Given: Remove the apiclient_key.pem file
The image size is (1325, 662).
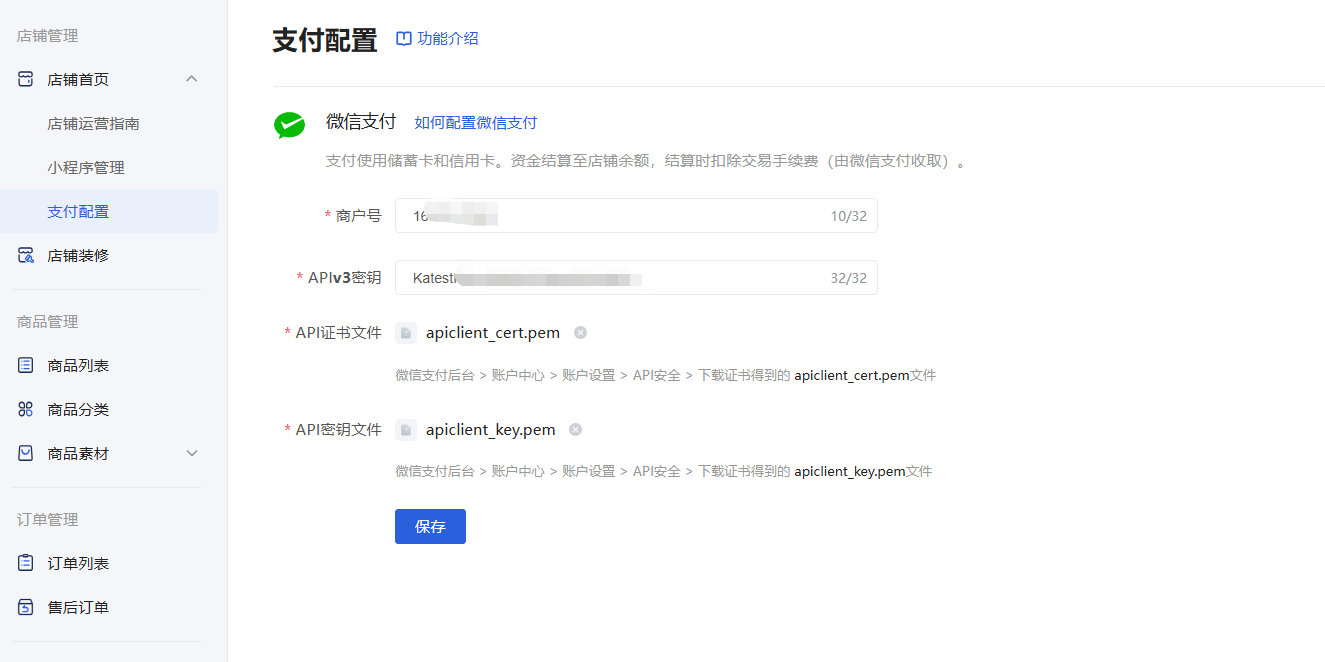Looking at the screenshot, I should [575, 430].
